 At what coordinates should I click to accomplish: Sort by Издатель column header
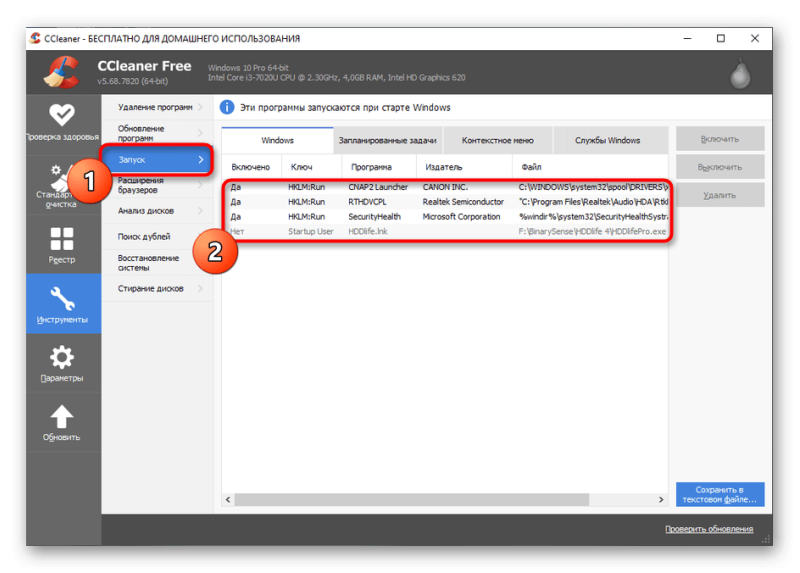point(464,167)
